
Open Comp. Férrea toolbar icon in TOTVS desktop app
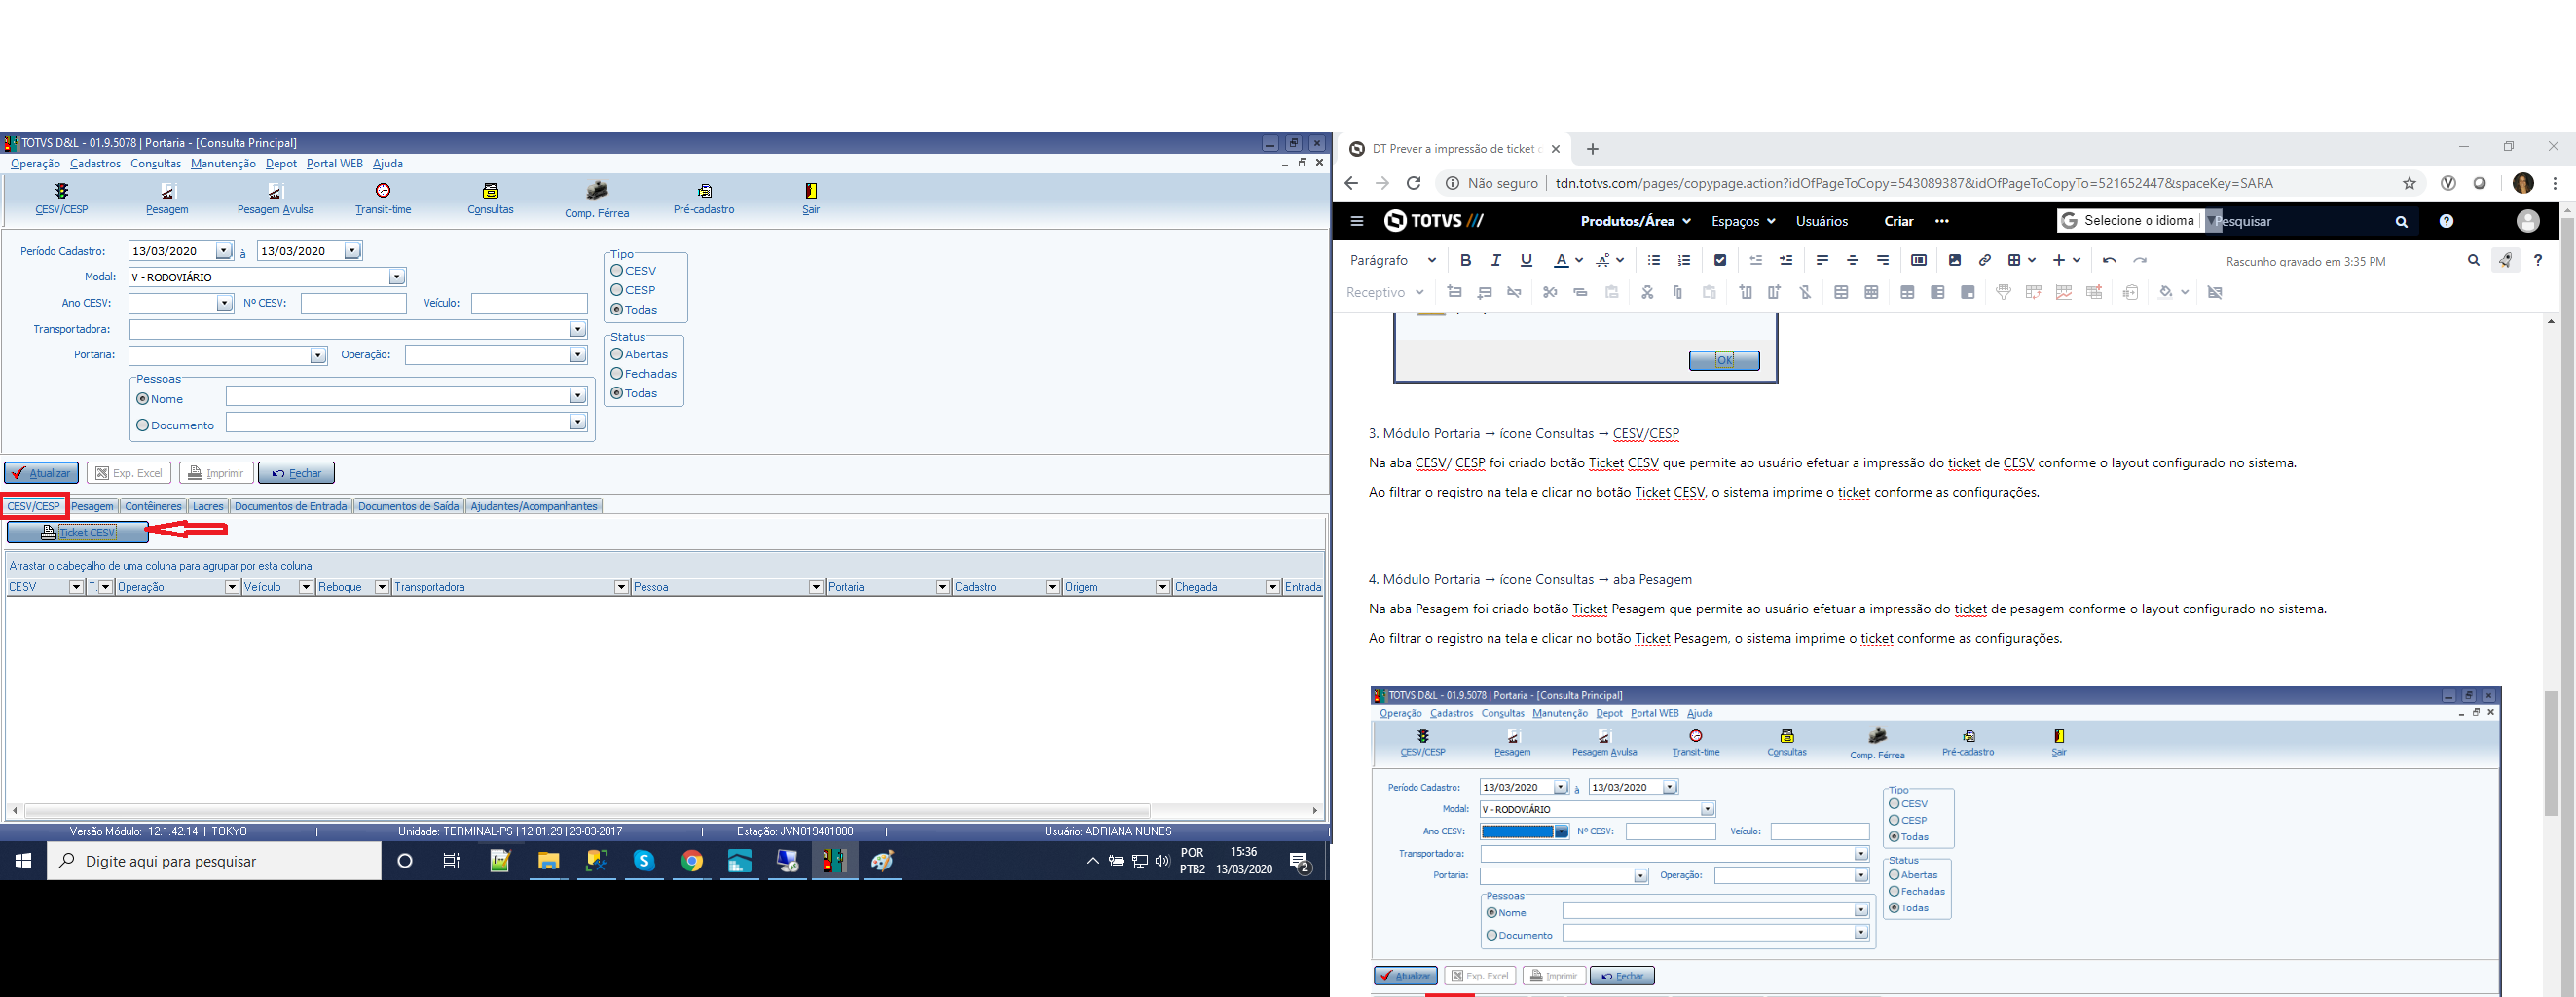[x=597, y=199]
